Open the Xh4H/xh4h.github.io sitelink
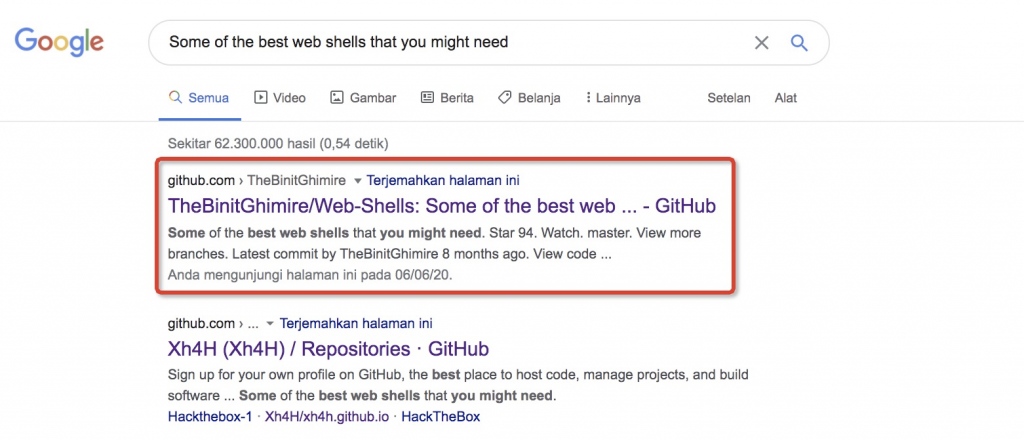Screen dimensions: 1024x441 [327, 416]
